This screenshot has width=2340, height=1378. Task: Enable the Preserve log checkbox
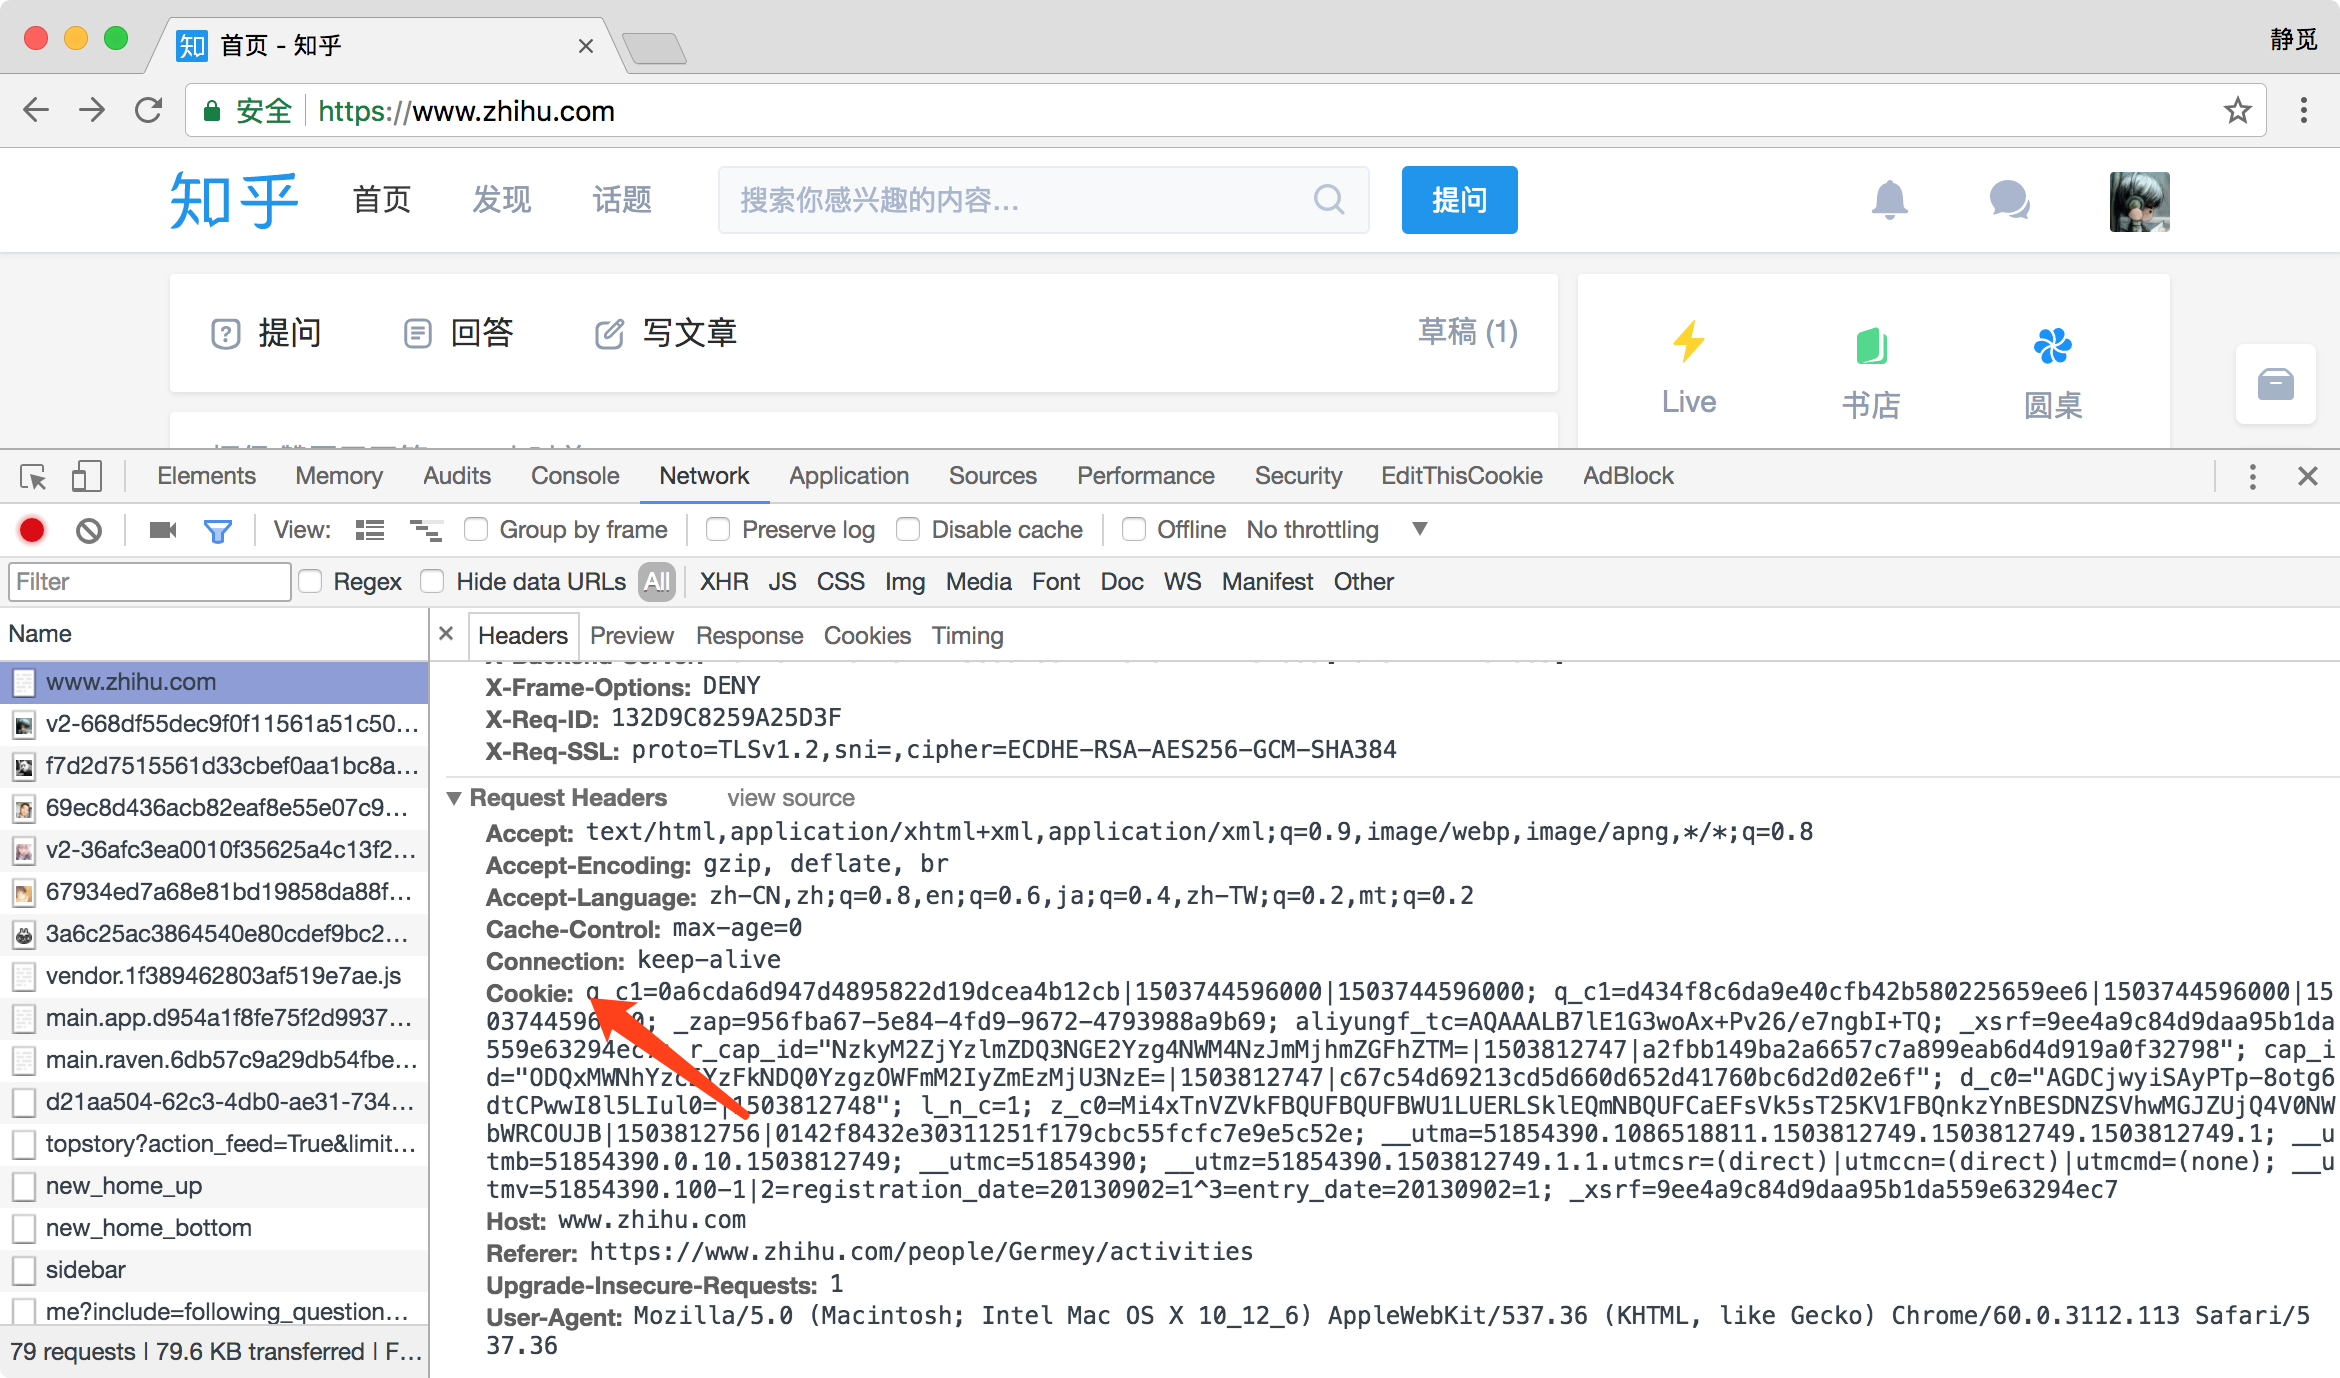tap(718, 529)
